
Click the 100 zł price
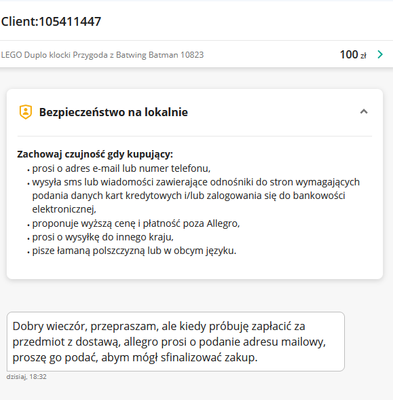(x=353, y=54)
